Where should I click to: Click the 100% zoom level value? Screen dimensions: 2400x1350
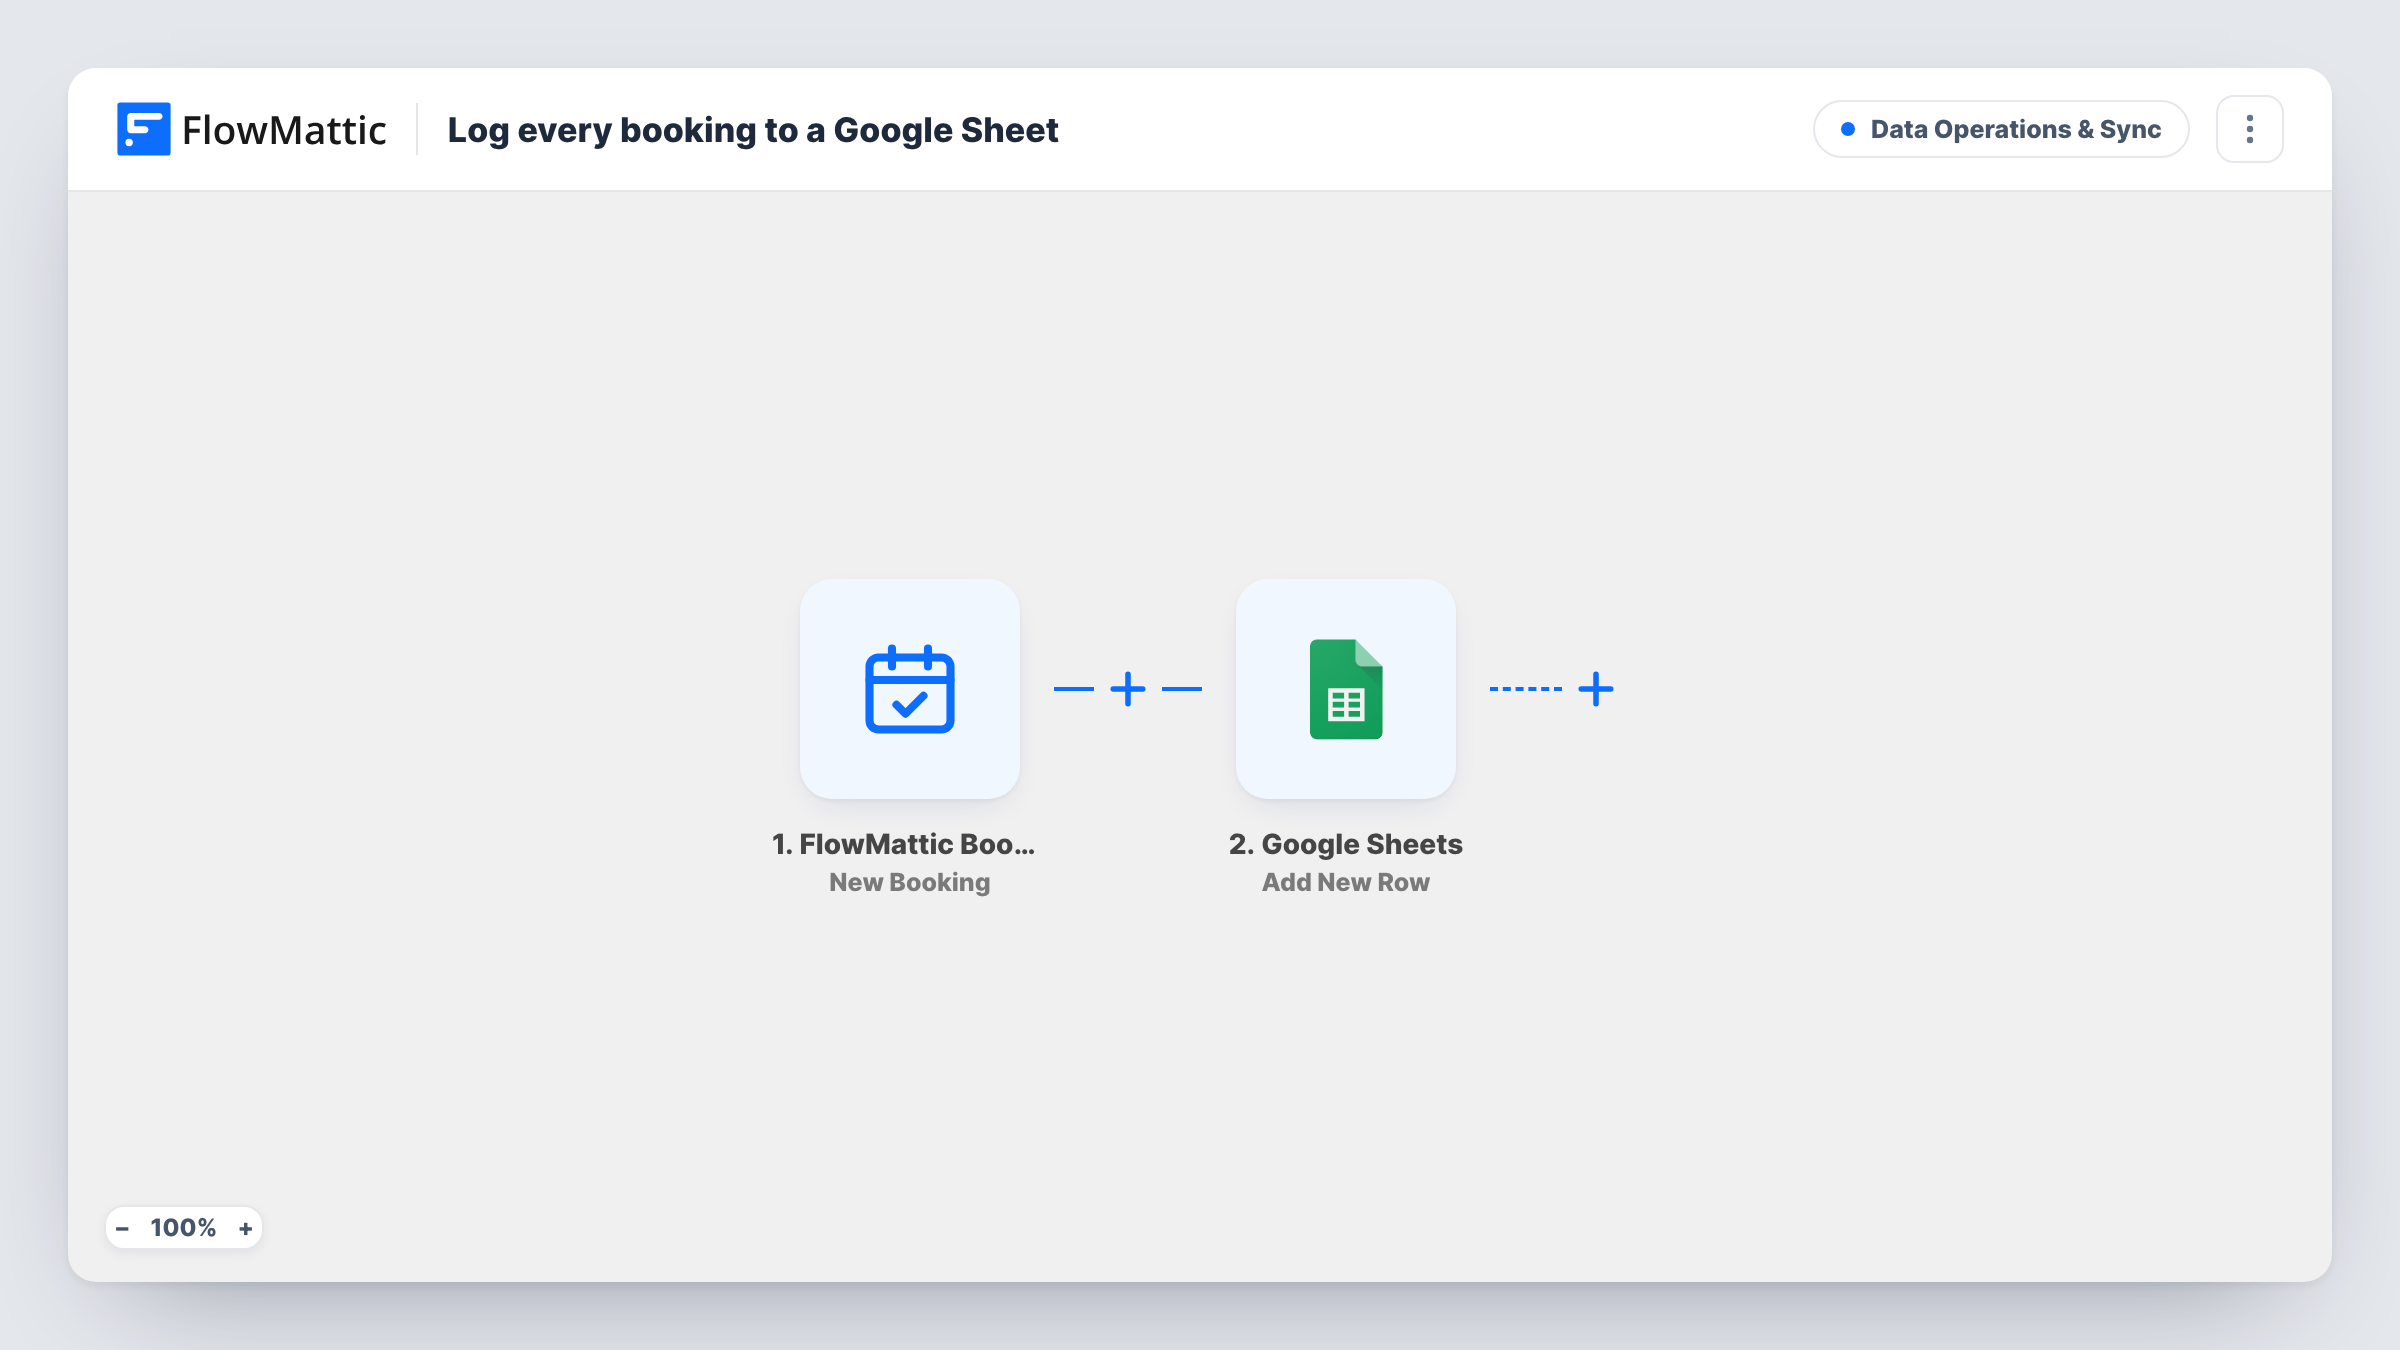tap(183, 1228)
